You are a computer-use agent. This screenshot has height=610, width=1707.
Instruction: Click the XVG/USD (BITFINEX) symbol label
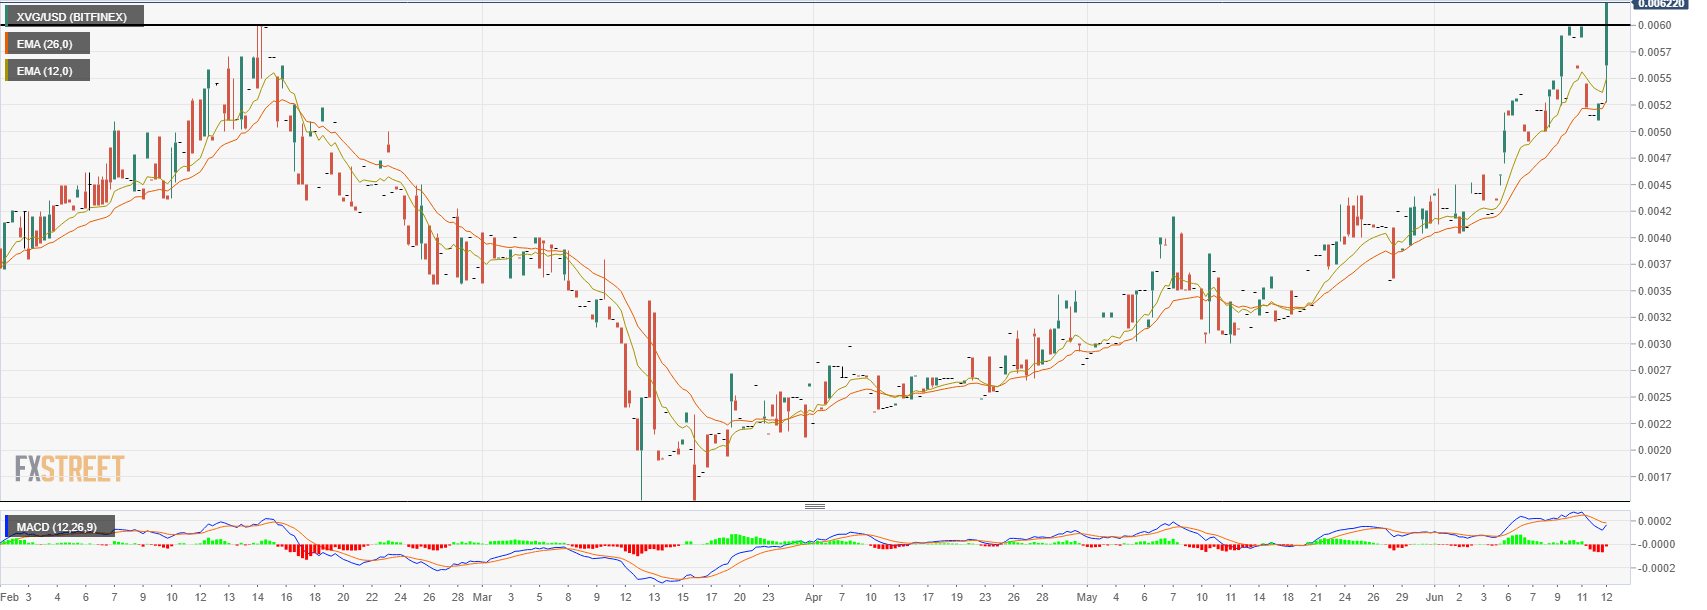click(x=72, y=16)
